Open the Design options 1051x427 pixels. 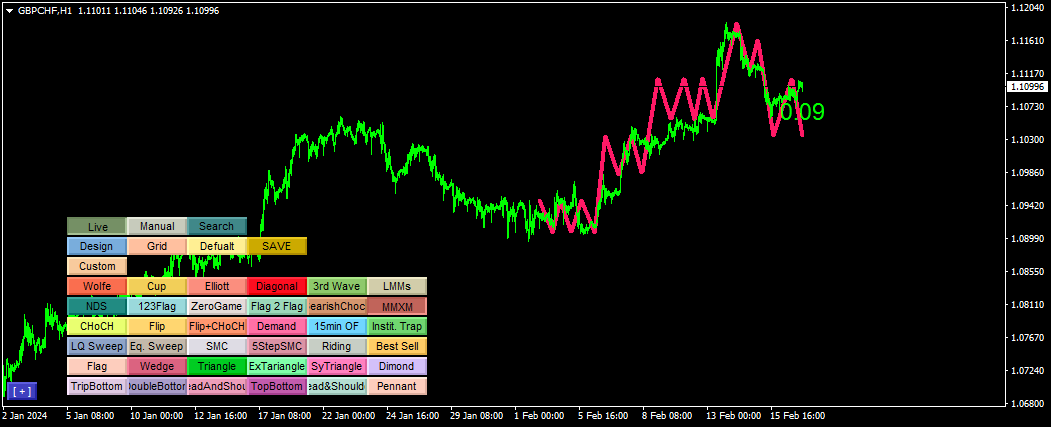coord(97,246)
